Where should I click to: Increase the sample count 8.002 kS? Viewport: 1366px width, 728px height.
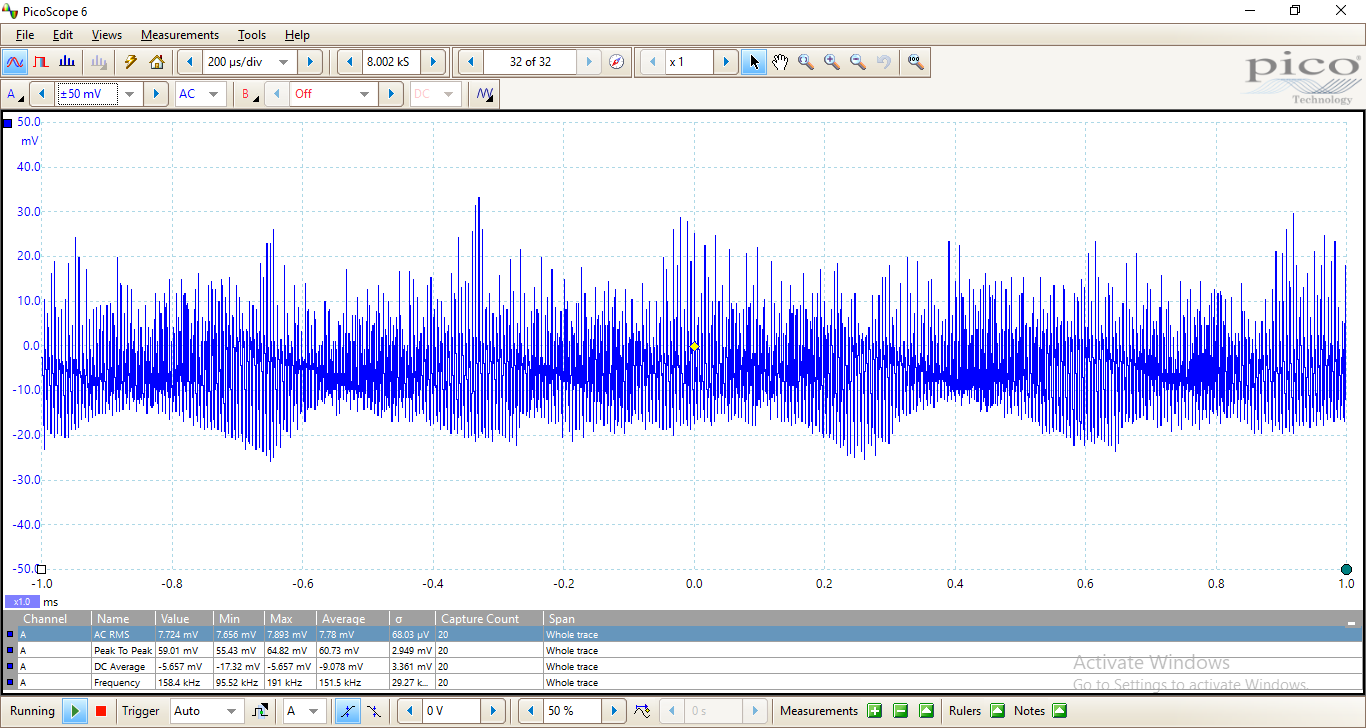click(433, 62)
